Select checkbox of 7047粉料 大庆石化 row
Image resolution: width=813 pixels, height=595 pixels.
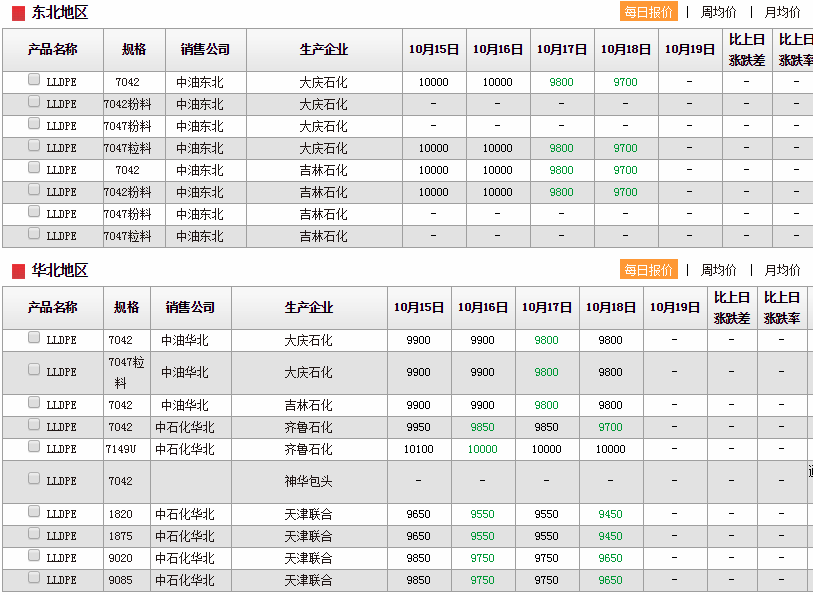tap(34, 123)
